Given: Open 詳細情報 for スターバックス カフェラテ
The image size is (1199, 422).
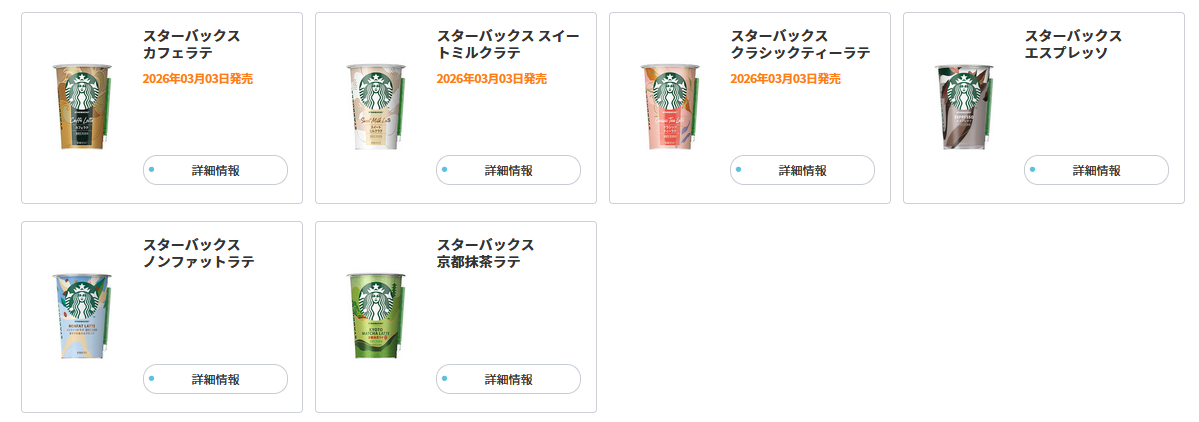Looking at the screenshot, I should (x=215, y=170).
